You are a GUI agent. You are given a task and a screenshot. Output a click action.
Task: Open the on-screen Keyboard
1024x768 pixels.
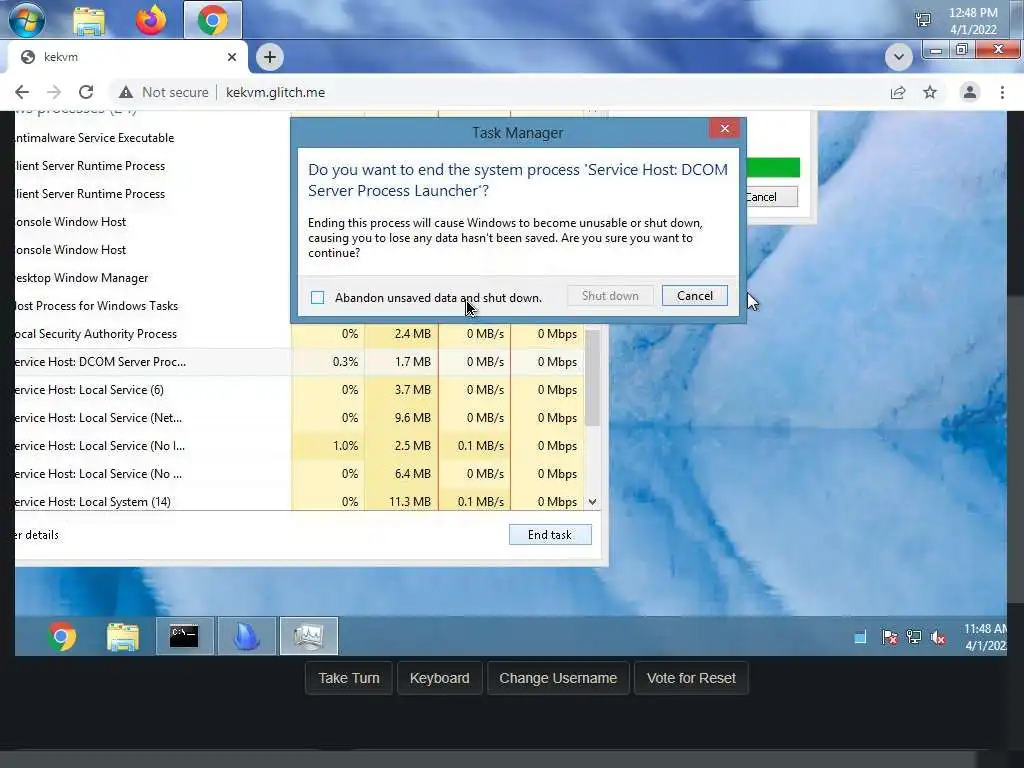pyautogui.click(x=440, y=678)
